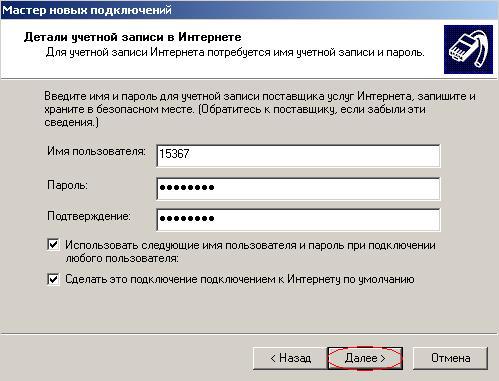Click the Для учетной записи Интернета subtitle

[235, 52]
